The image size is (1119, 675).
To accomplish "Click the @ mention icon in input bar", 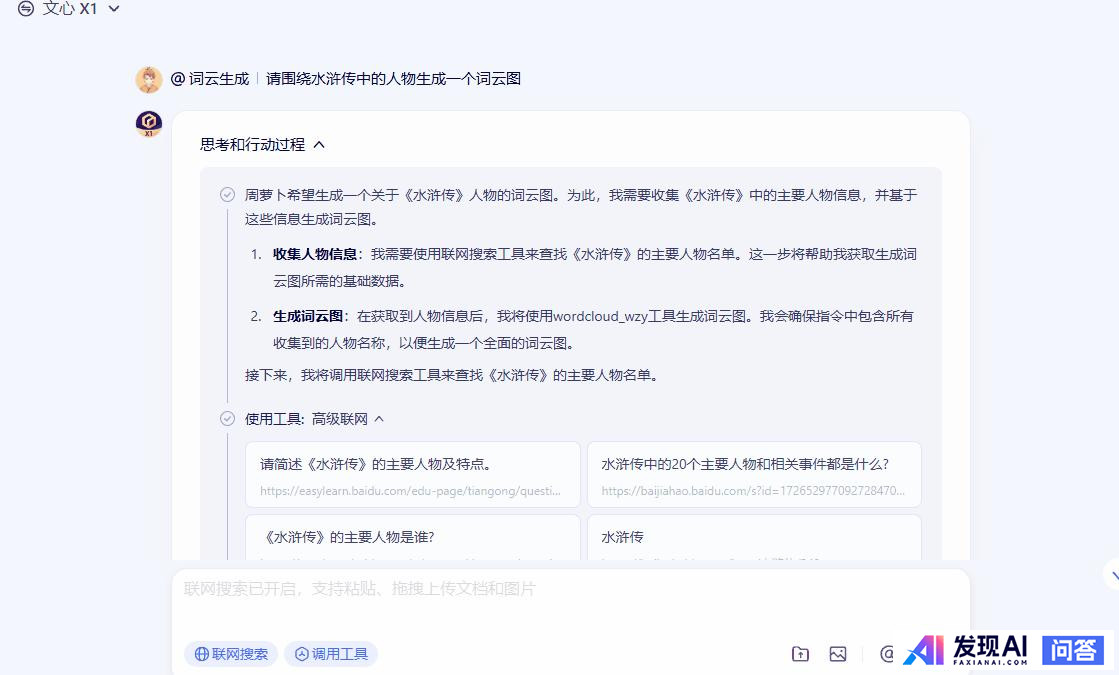I will tap(887, 654).
